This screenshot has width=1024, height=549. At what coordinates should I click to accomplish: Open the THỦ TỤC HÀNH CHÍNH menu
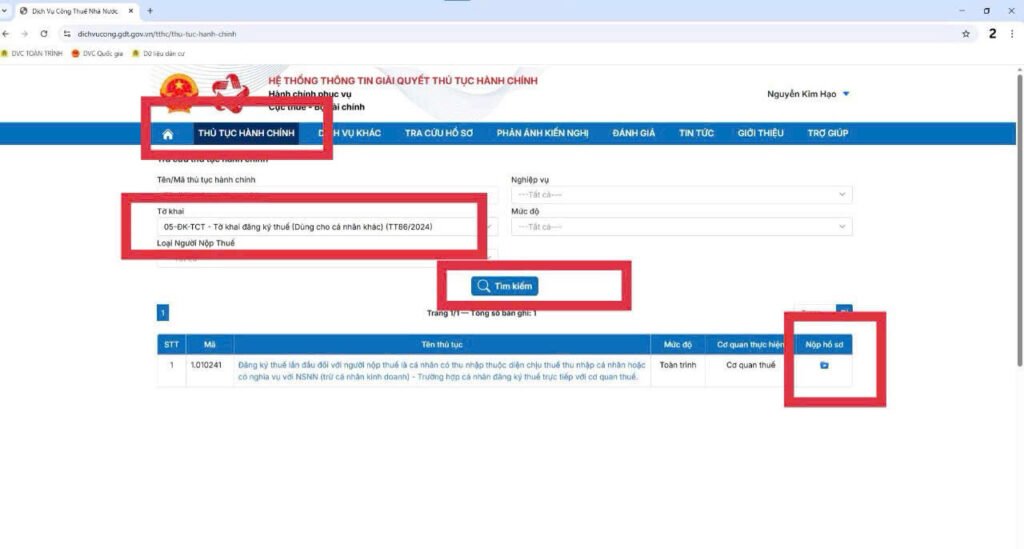coord(247,133)
